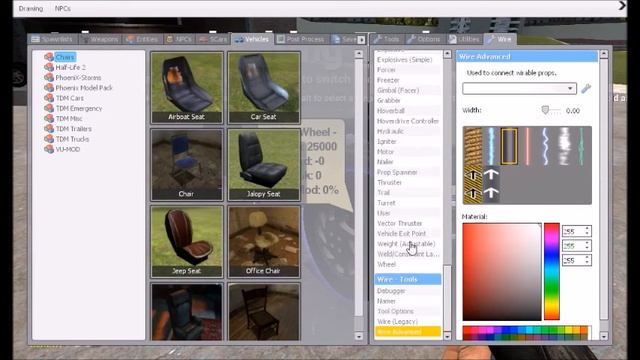The image size is (640, 360).
Task: Spawn the Jalopy Seat
Action: click(x=264, y=164)
